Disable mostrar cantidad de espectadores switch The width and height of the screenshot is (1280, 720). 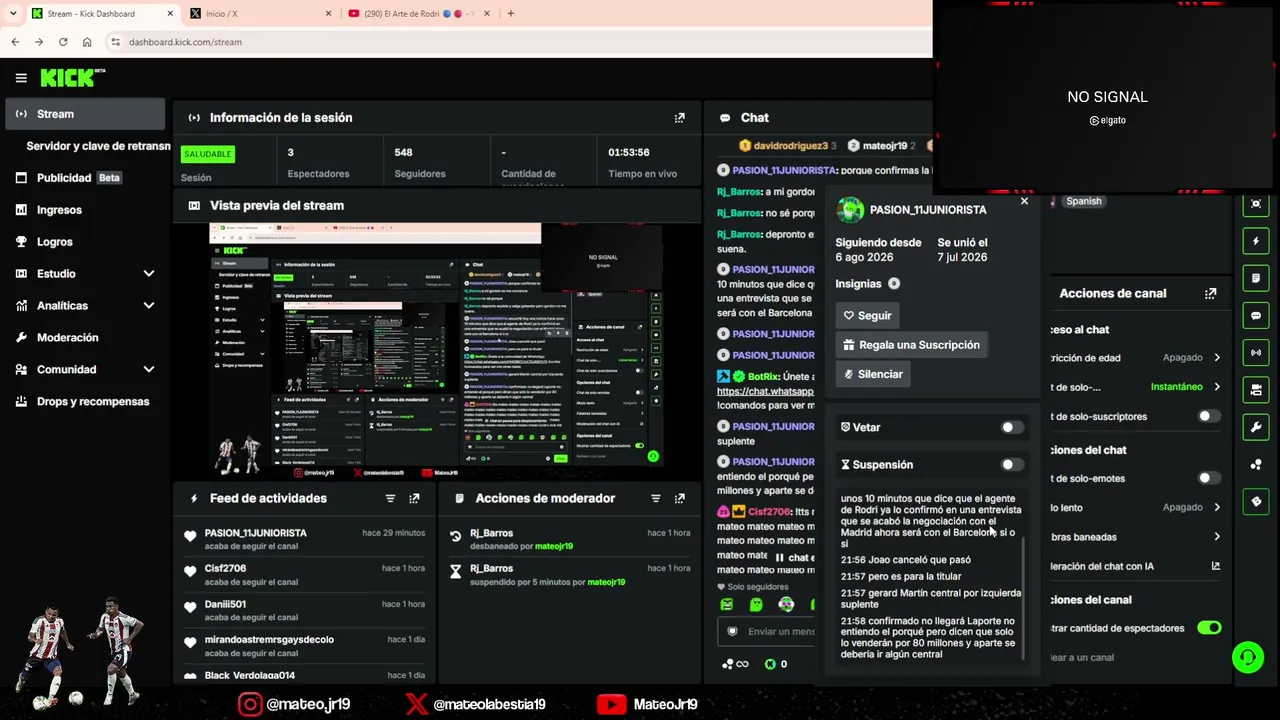1209,628
